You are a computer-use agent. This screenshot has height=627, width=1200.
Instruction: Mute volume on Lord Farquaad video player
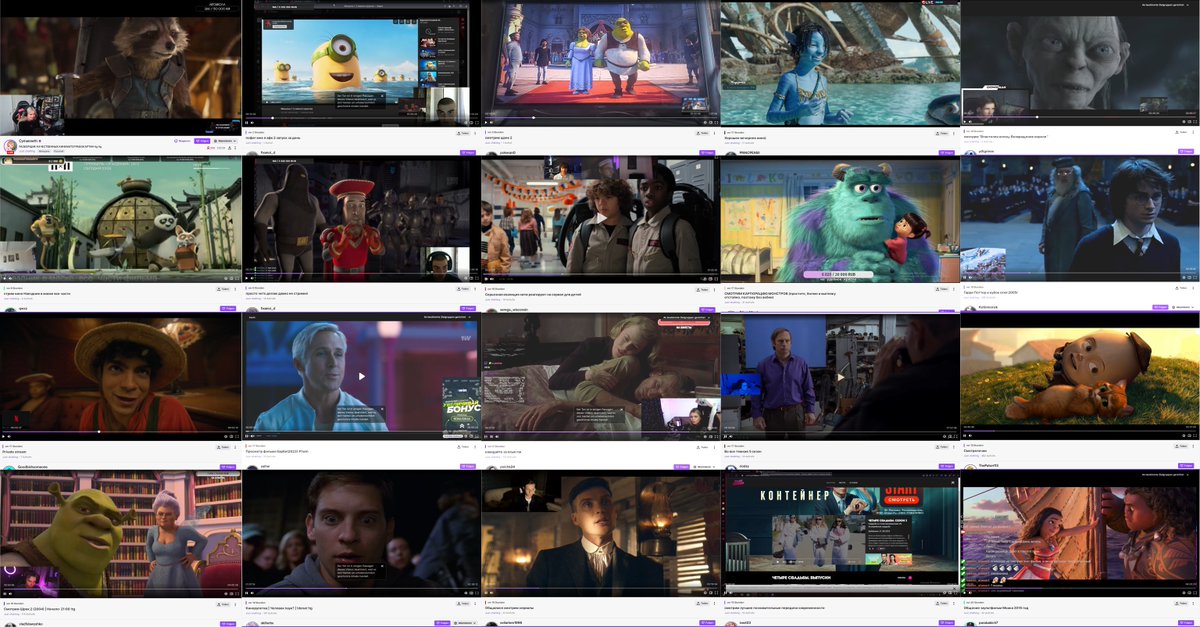(252, 278)
